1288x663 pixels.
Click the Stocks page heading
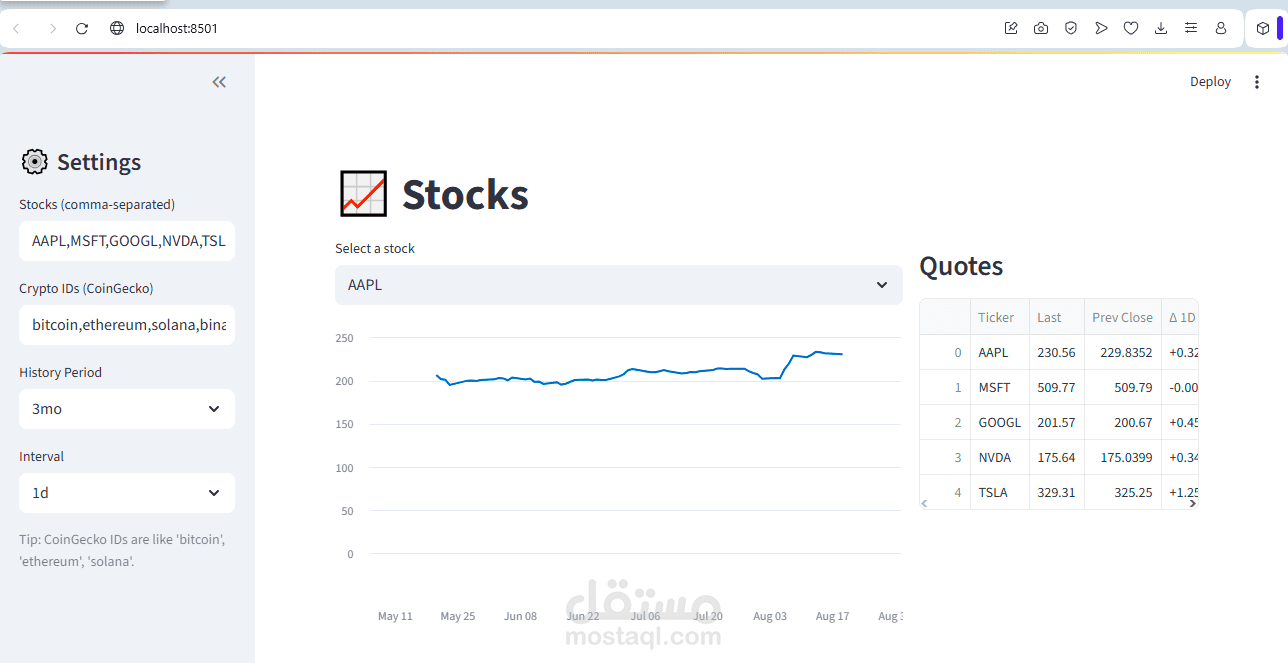point(465,195)
